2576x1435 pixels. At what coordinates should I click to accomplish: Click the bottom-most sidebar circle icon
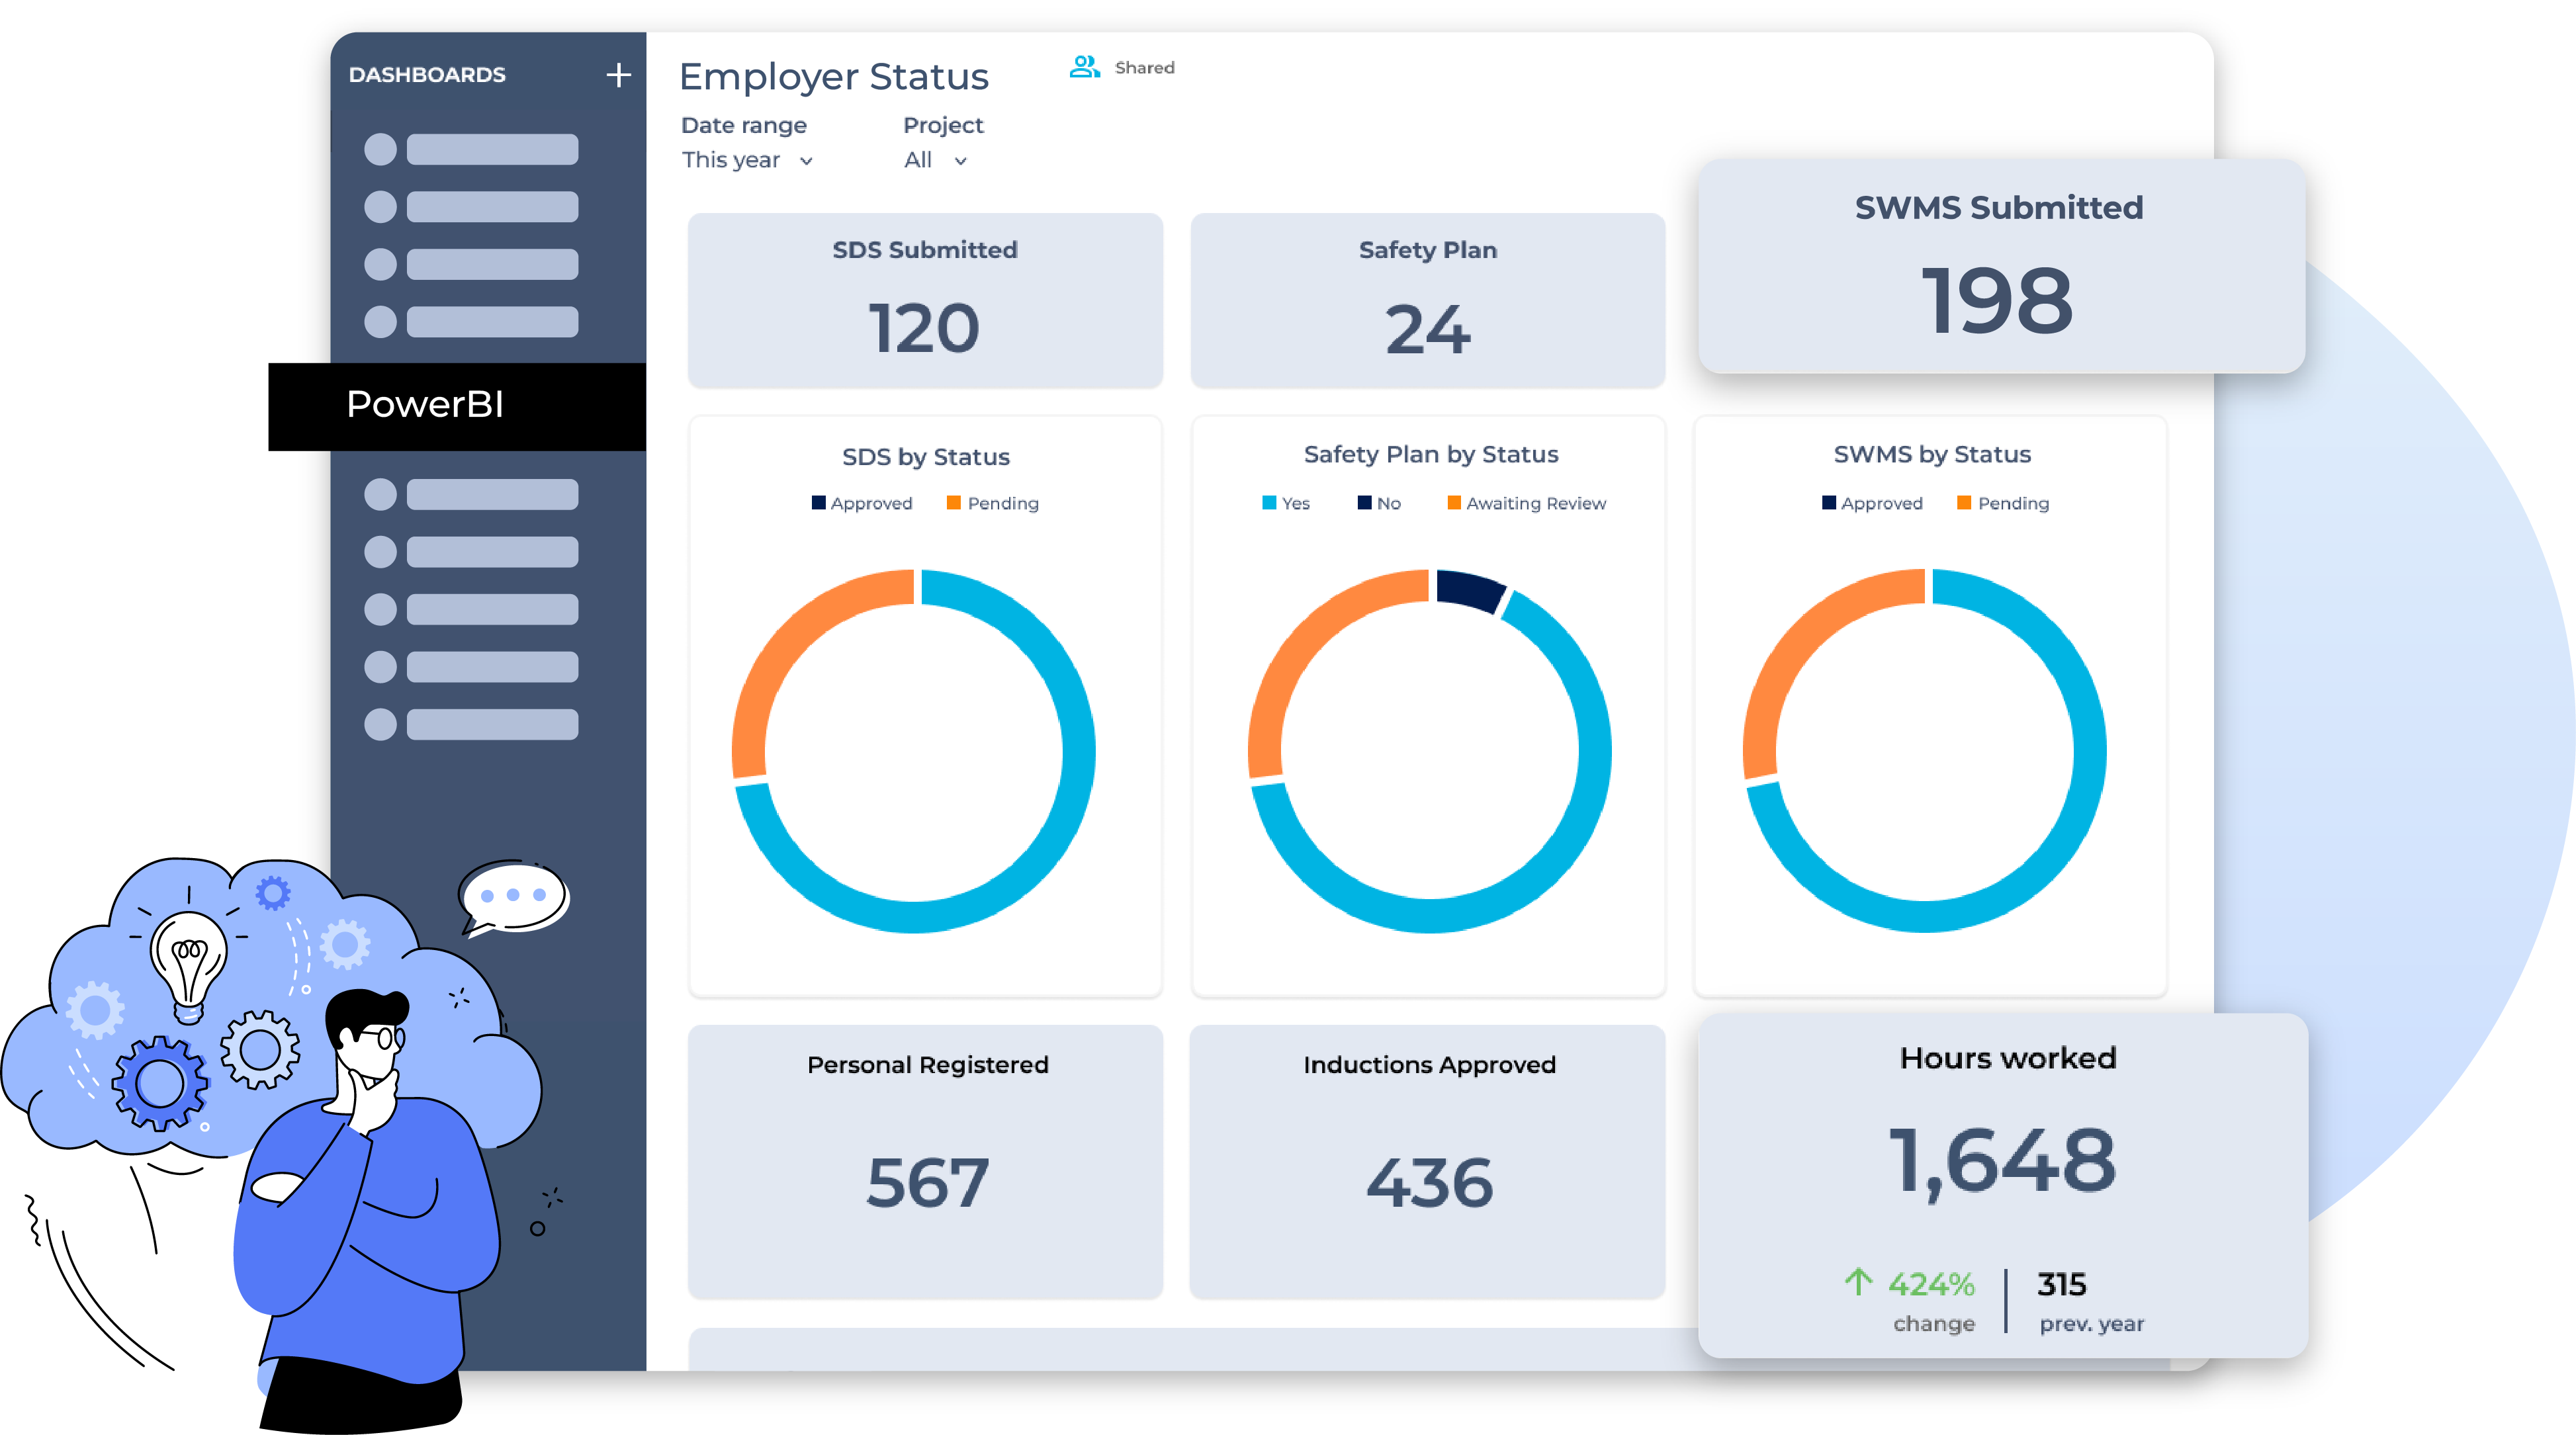click(x=380, y=724)
